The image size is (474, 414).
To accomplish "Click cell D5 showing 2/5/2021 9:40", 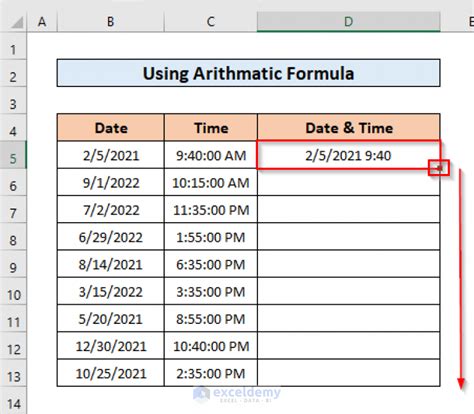I will tap(349, 155).
